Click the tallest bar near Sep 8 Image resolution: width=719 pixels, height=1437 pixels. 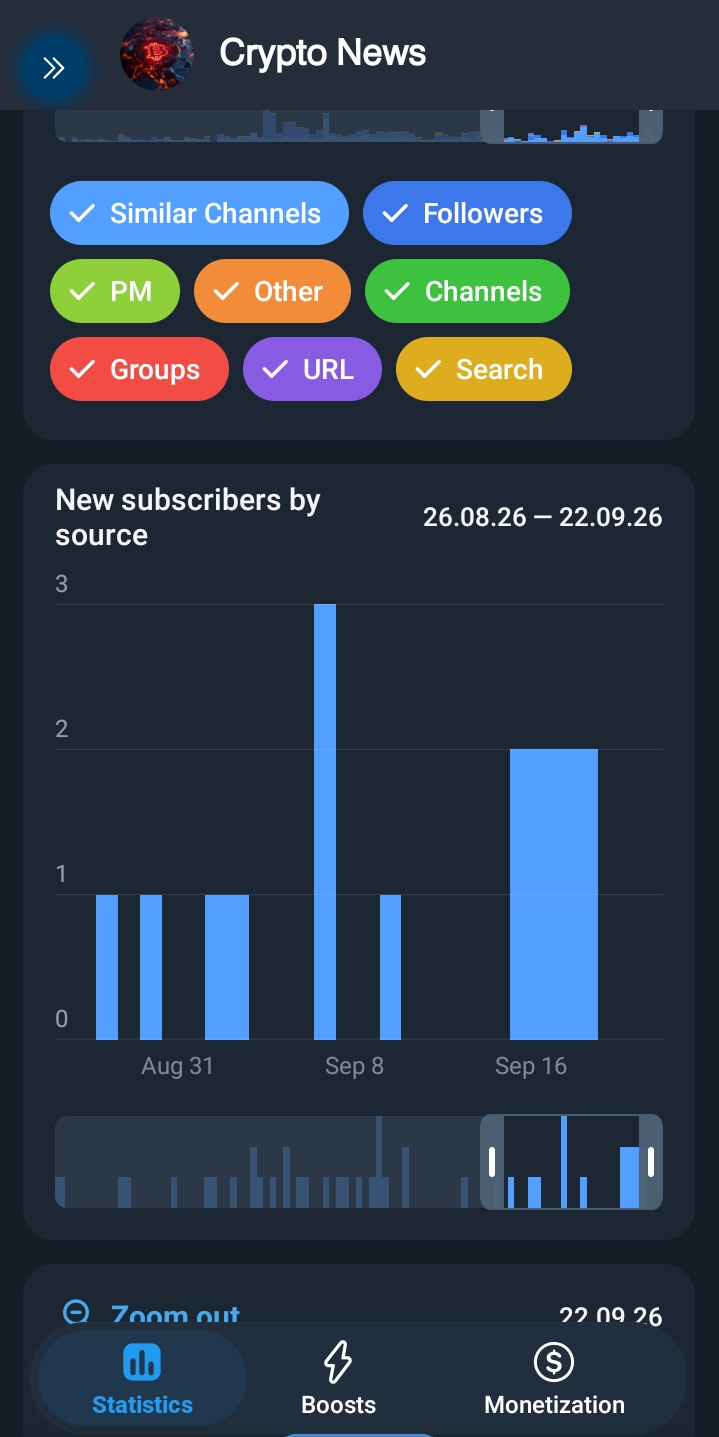click(x=325, y=822)
